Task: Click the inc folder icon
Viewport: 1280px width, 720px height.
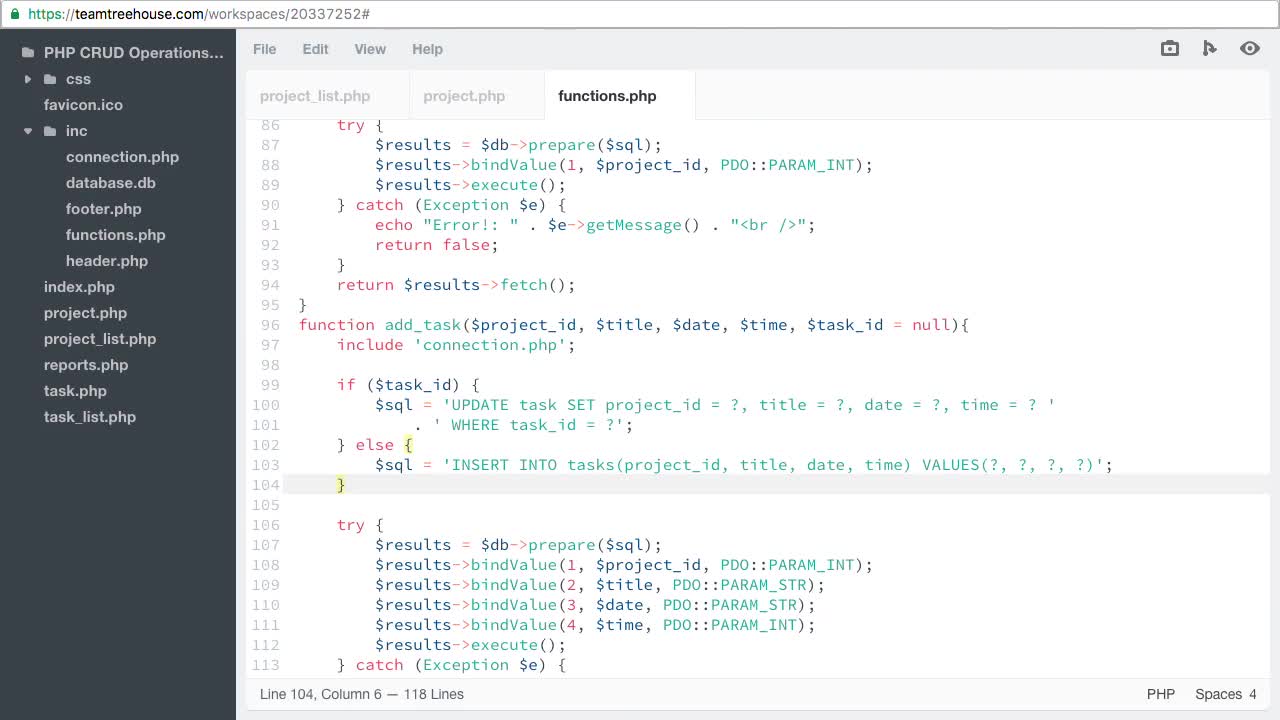Action: tap(50, 131)
